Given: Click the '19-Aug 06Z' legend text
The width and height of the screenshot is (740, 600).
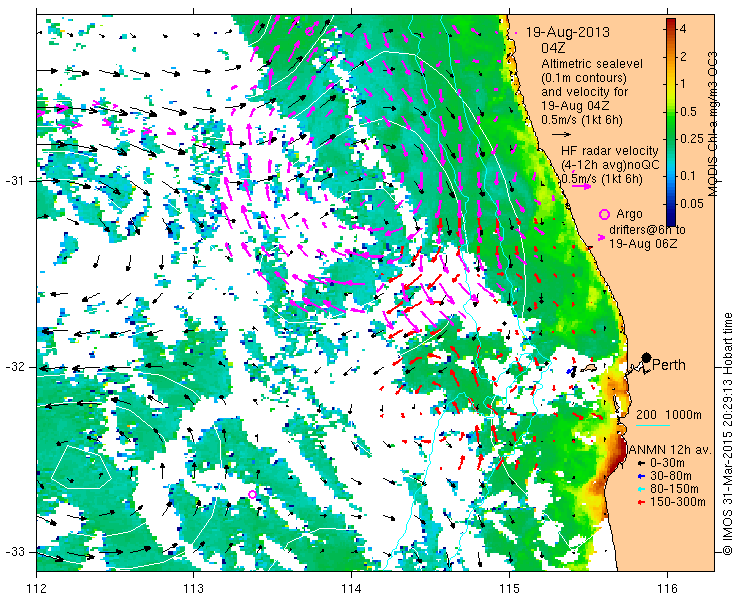Looking at the screenshot, I should click(x=643, y=244).
